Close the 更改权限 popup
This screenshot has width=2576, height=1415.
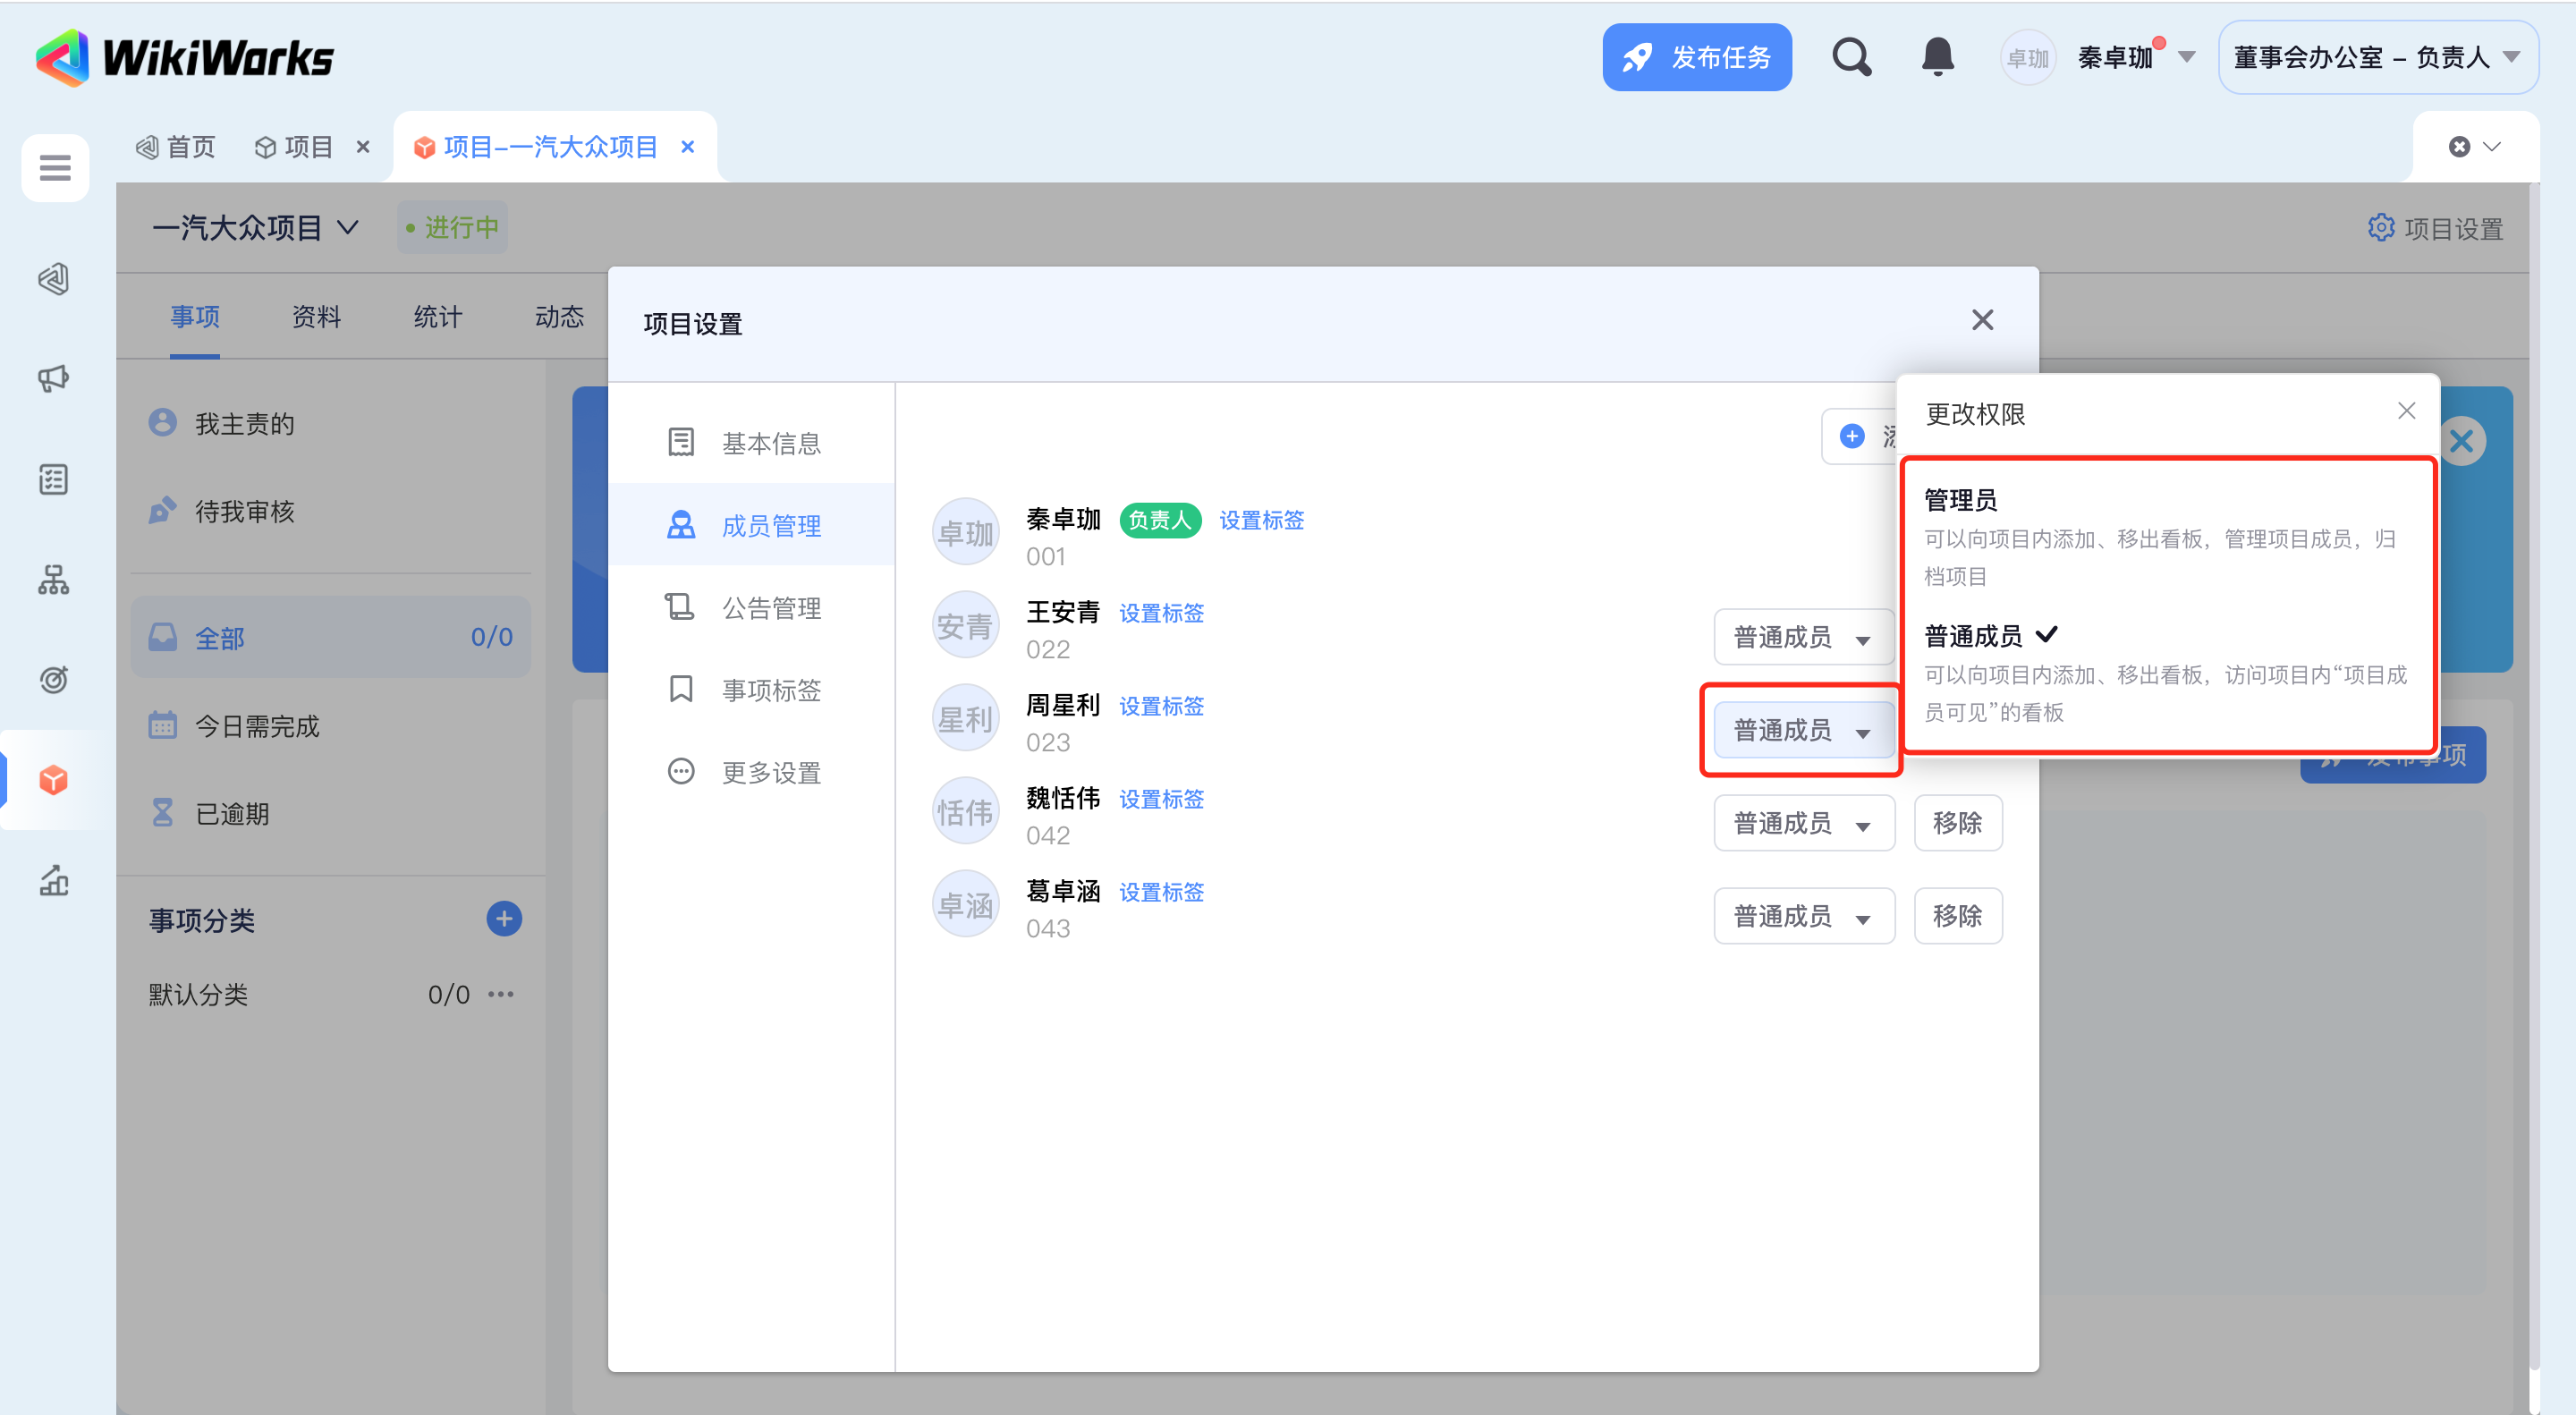pos(2406,411)
